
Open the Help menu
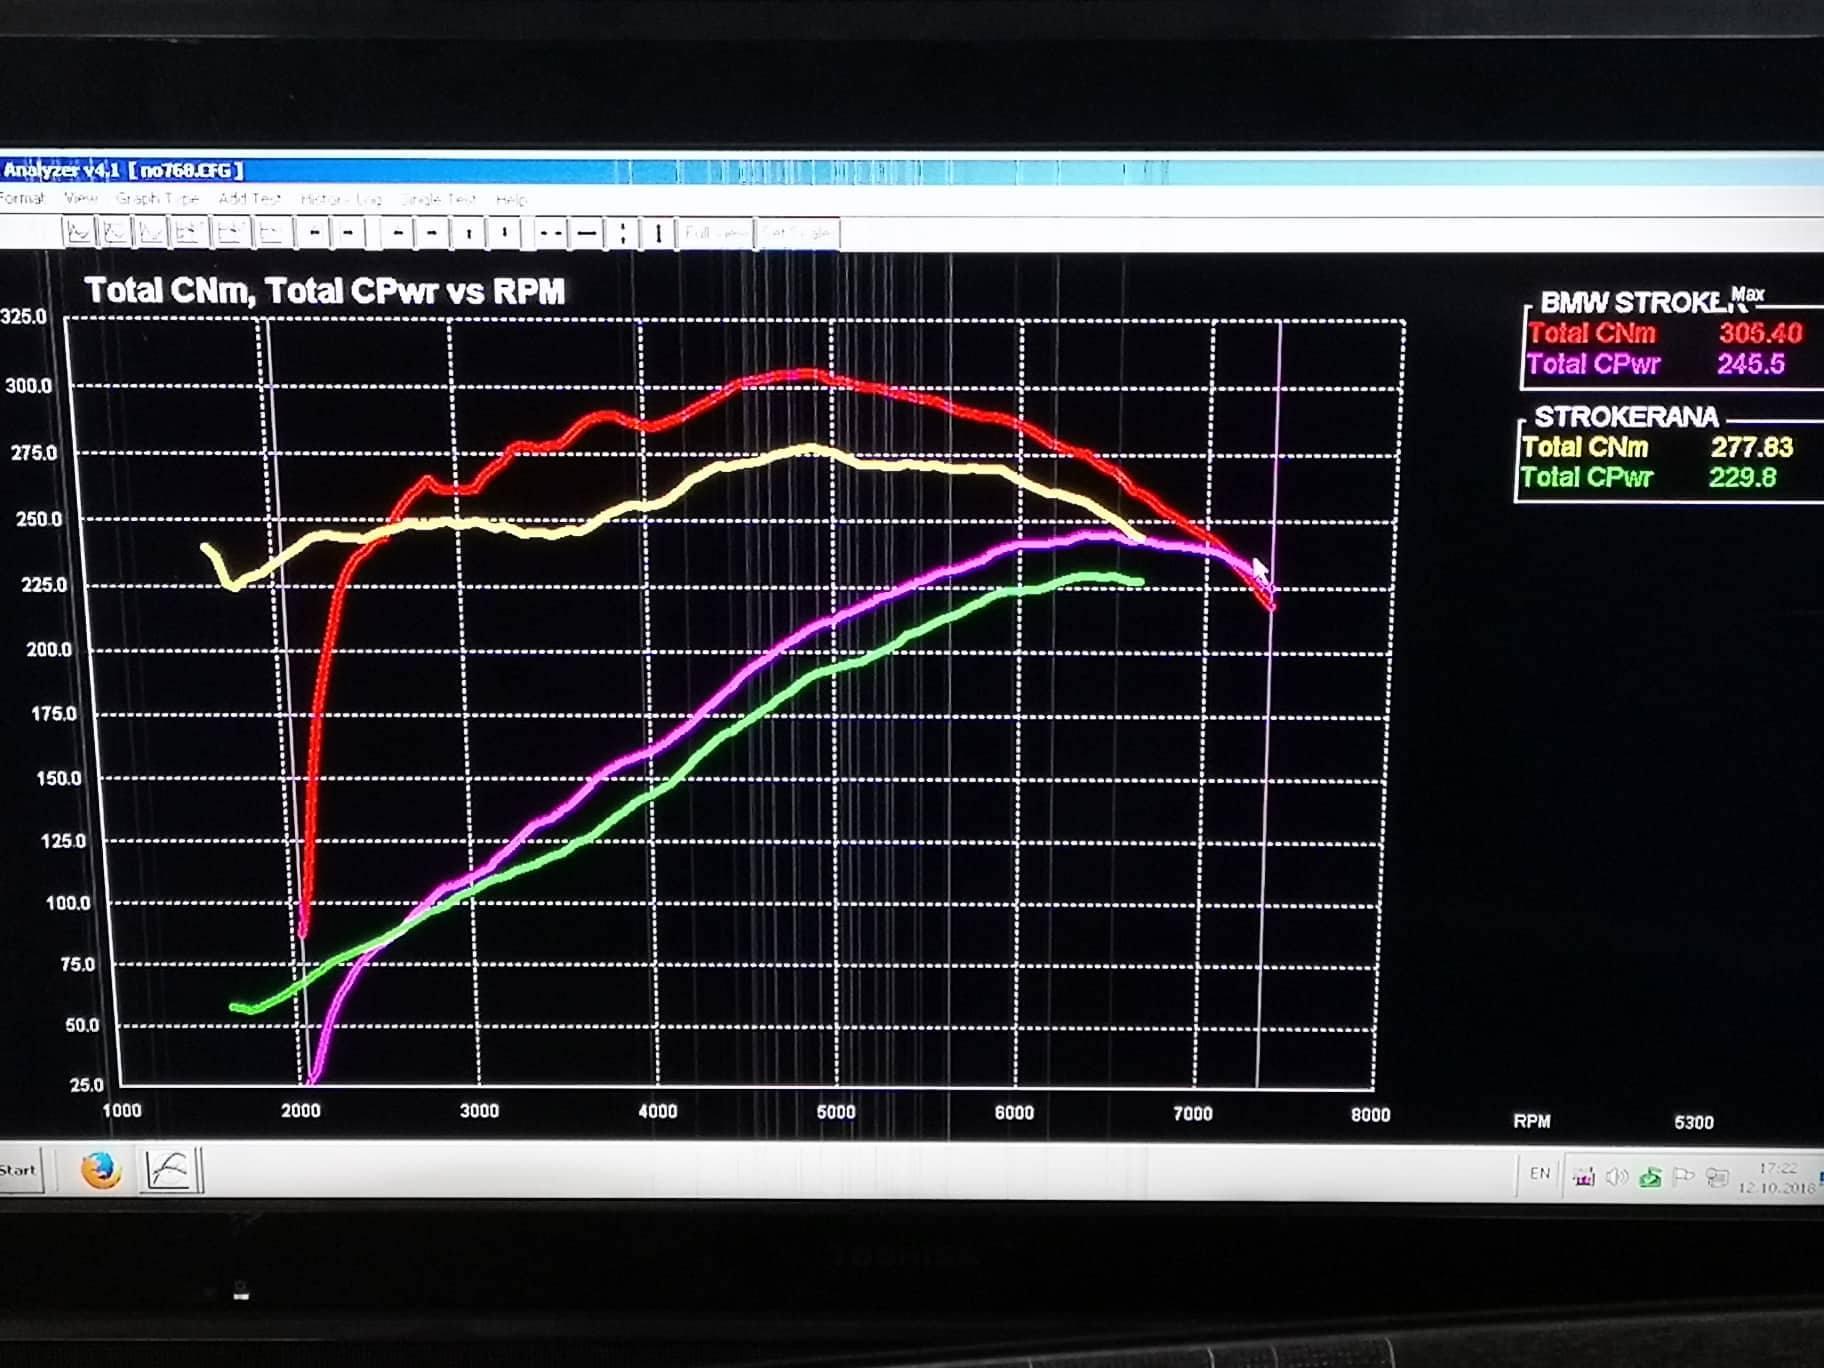tap(511, 199)
